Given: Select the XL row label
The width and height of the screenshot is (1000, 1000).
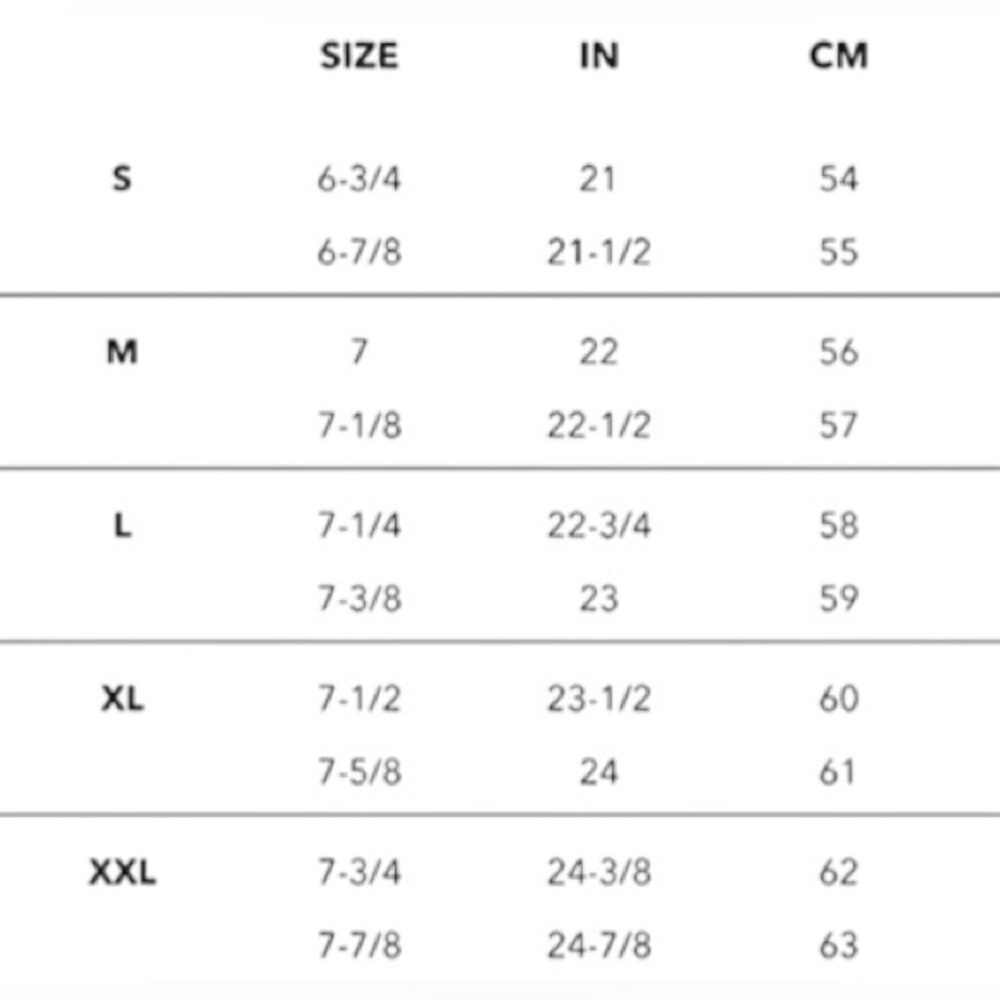Looking at the screenshot, I should (x=122, y=699).
